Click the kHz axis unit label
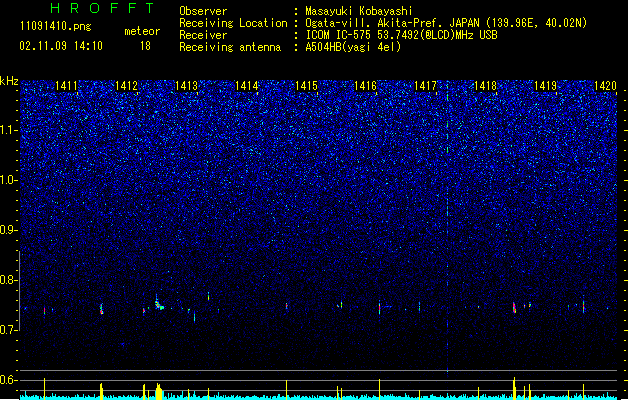 coord(9,81)
